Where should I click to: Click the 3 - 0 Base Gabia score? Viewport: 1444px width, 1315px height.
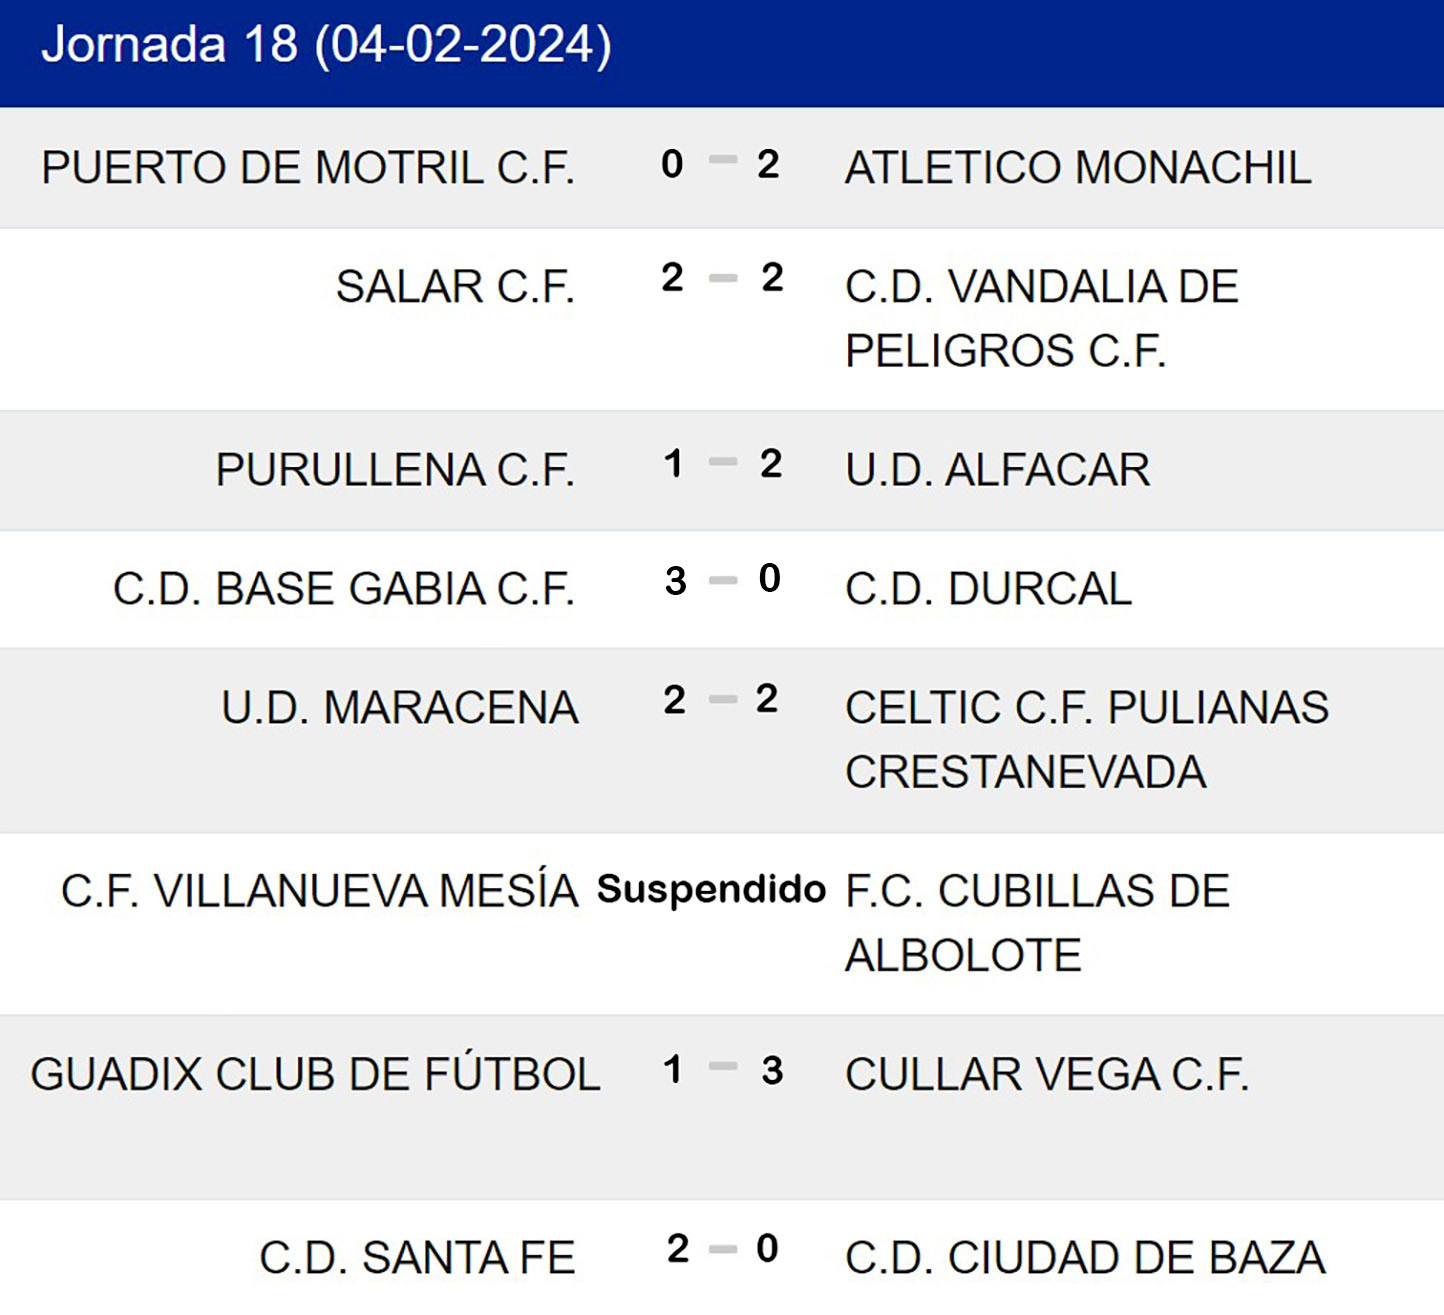click(x=722, y=580)
